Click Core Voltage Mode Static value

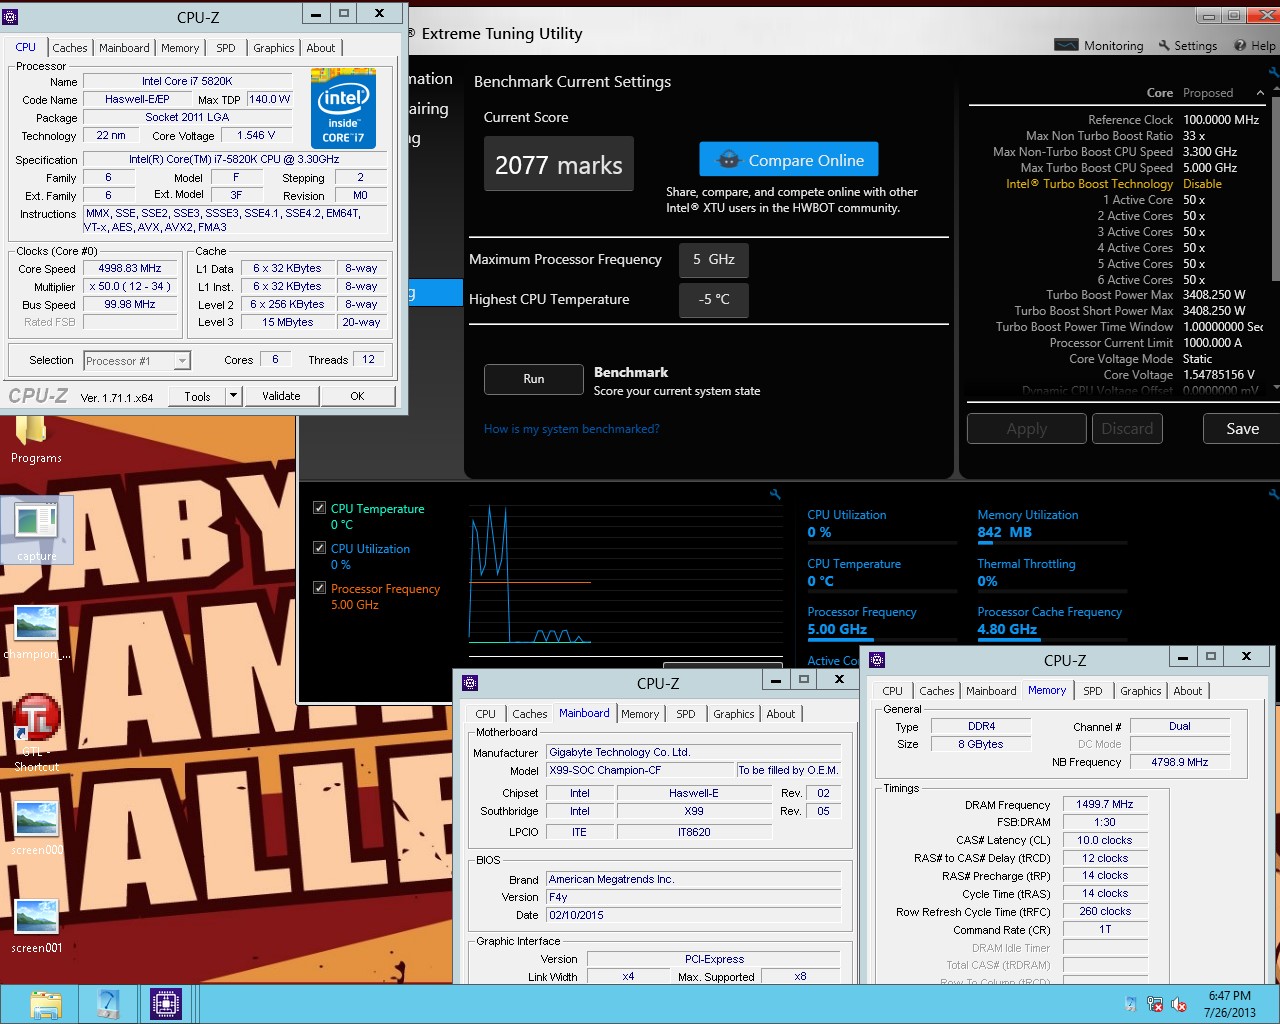pos(1197,359)
